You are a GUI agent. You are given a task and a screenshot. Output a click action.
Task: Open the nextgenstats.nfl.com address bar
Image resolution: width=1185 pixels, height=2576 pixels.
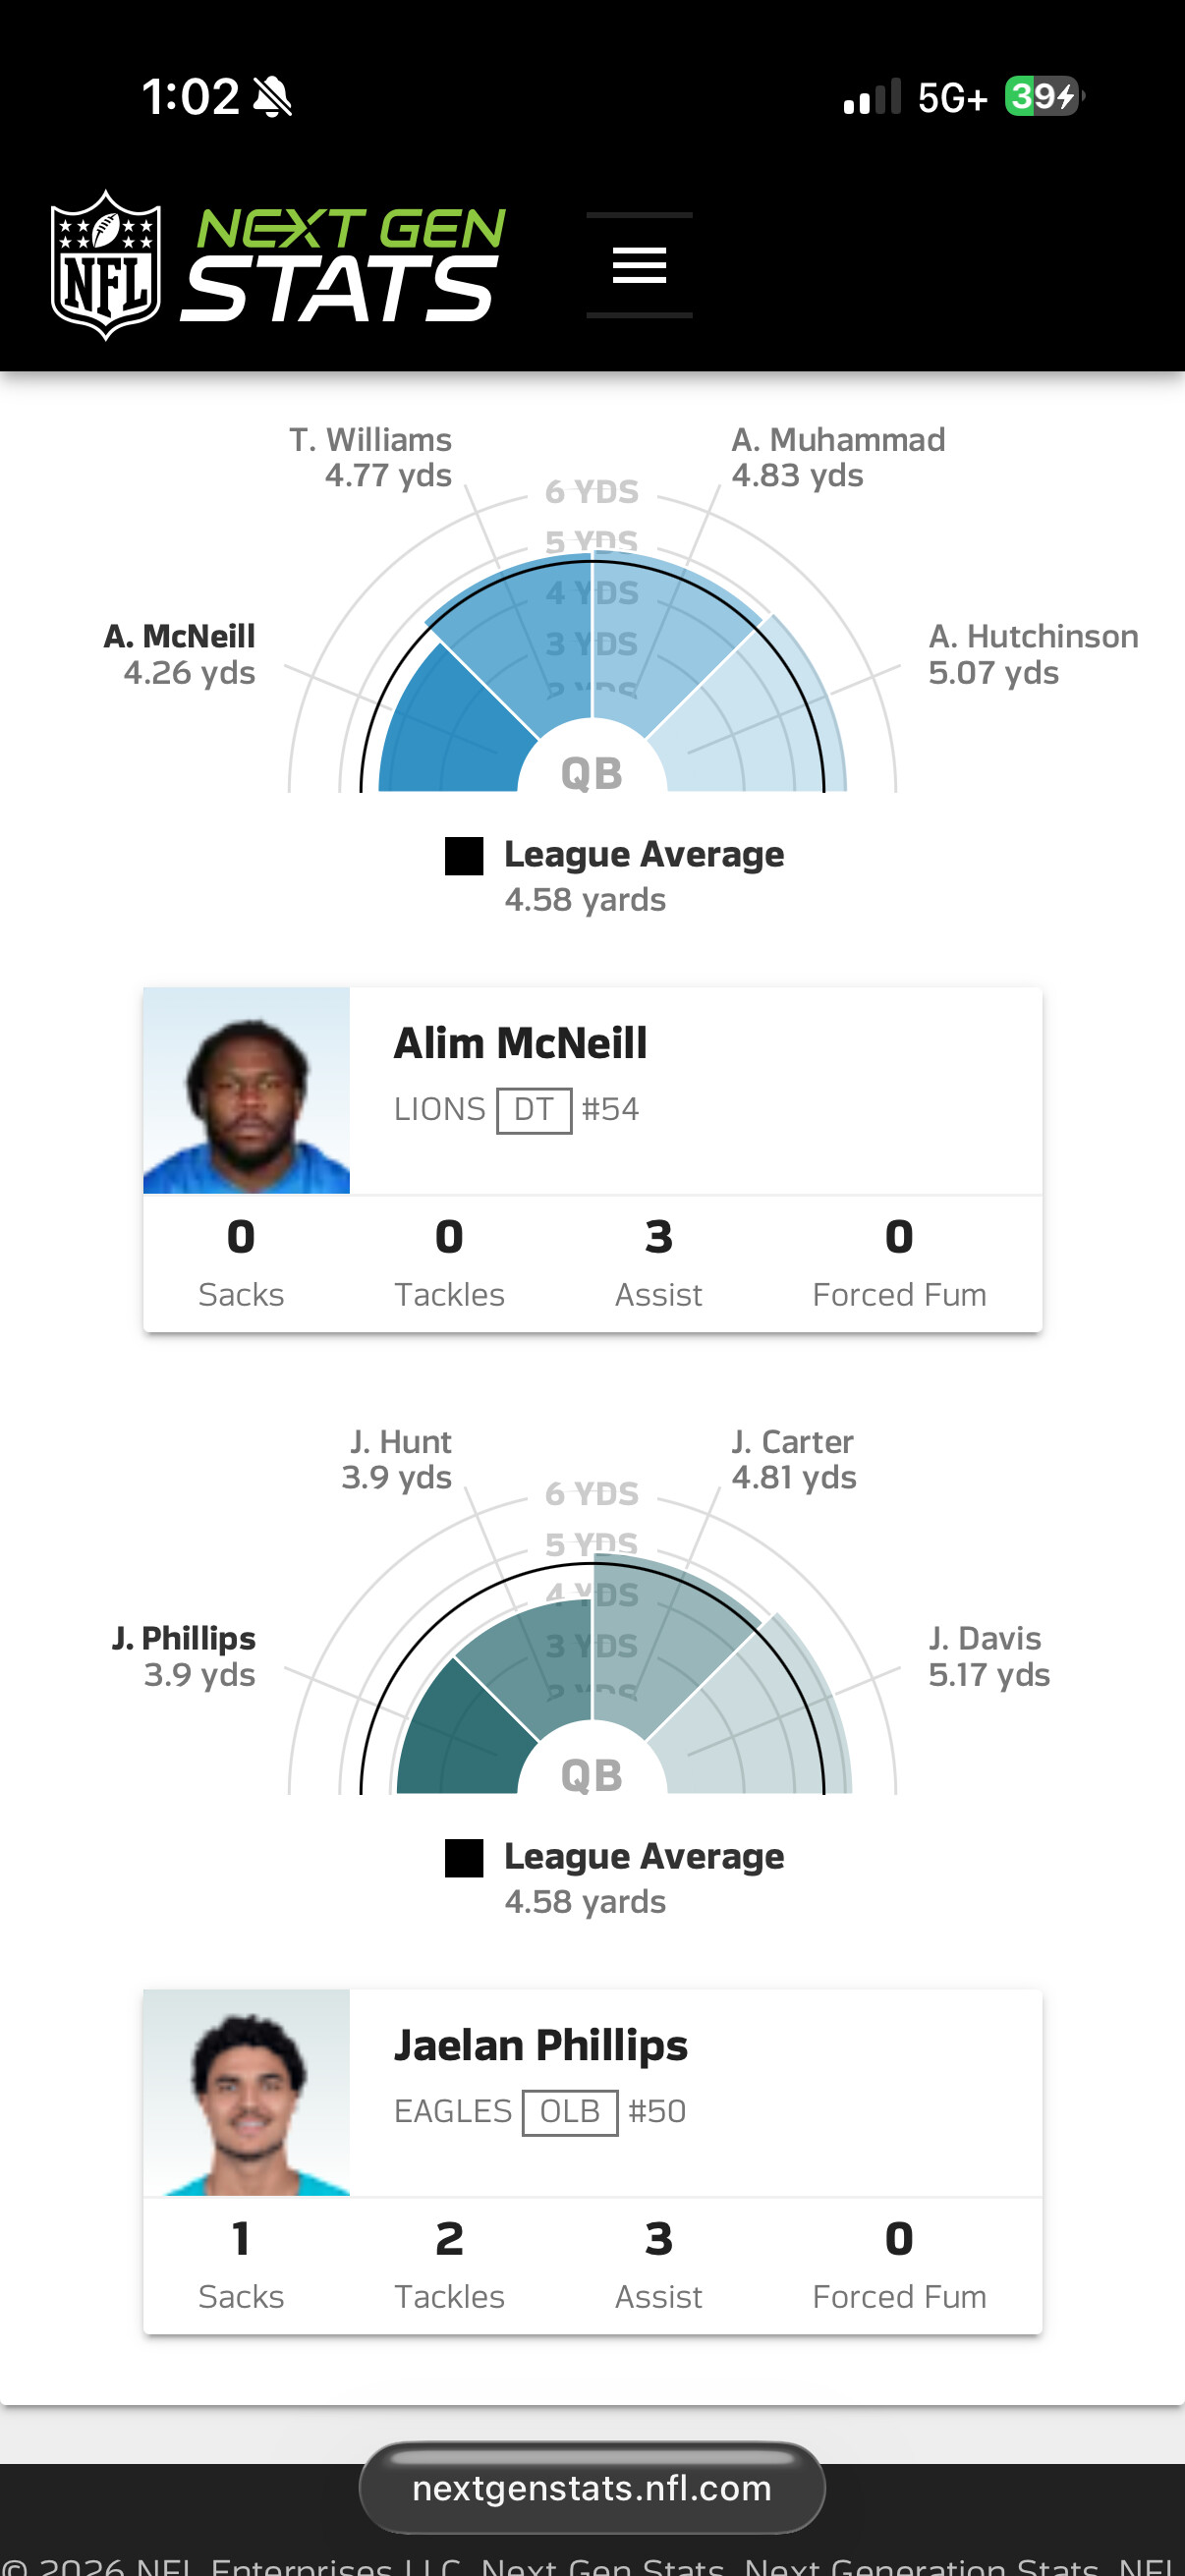click(x=592, y=2489)
